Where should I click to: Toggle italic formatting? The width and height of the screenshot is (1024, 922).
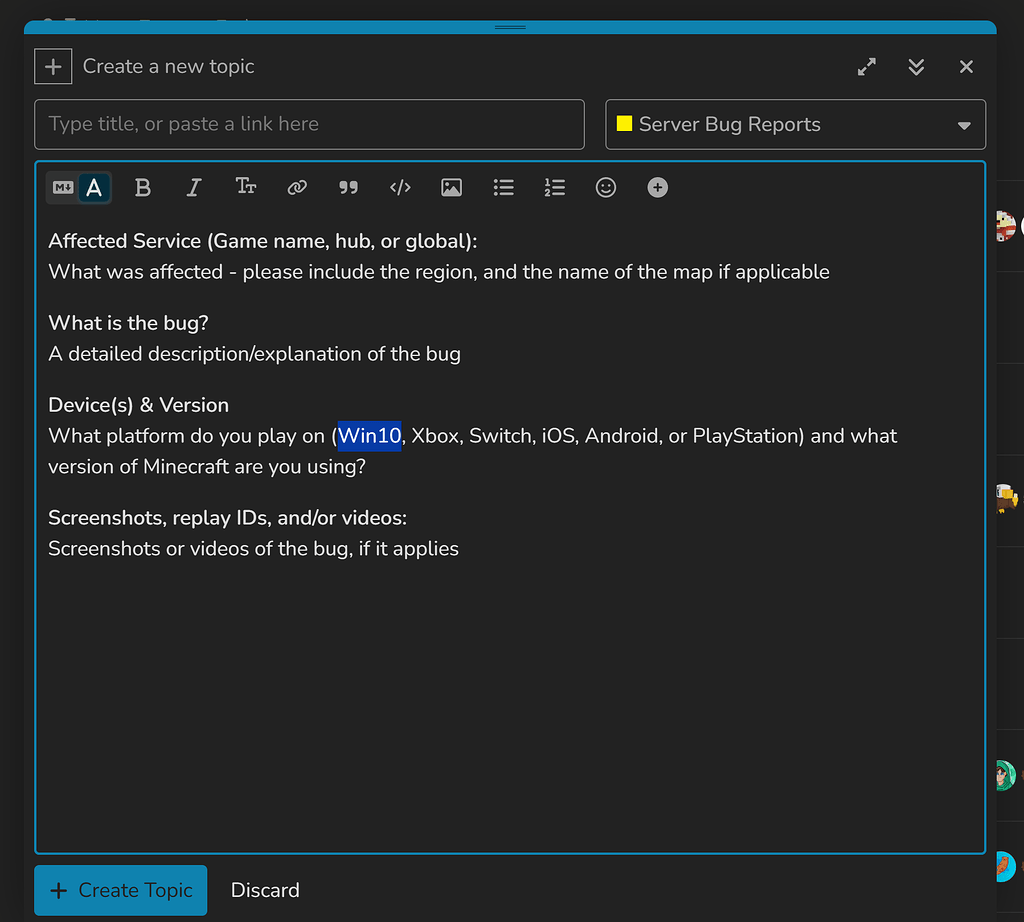click(x=193, y=188)
